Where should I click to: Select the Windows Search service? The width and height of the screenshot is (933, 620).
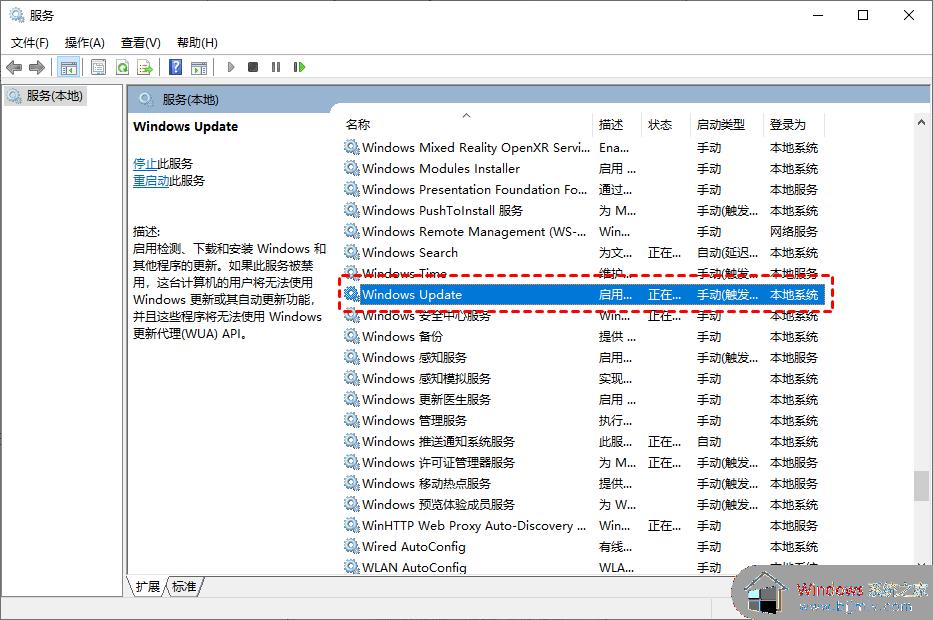coord(583,252)
